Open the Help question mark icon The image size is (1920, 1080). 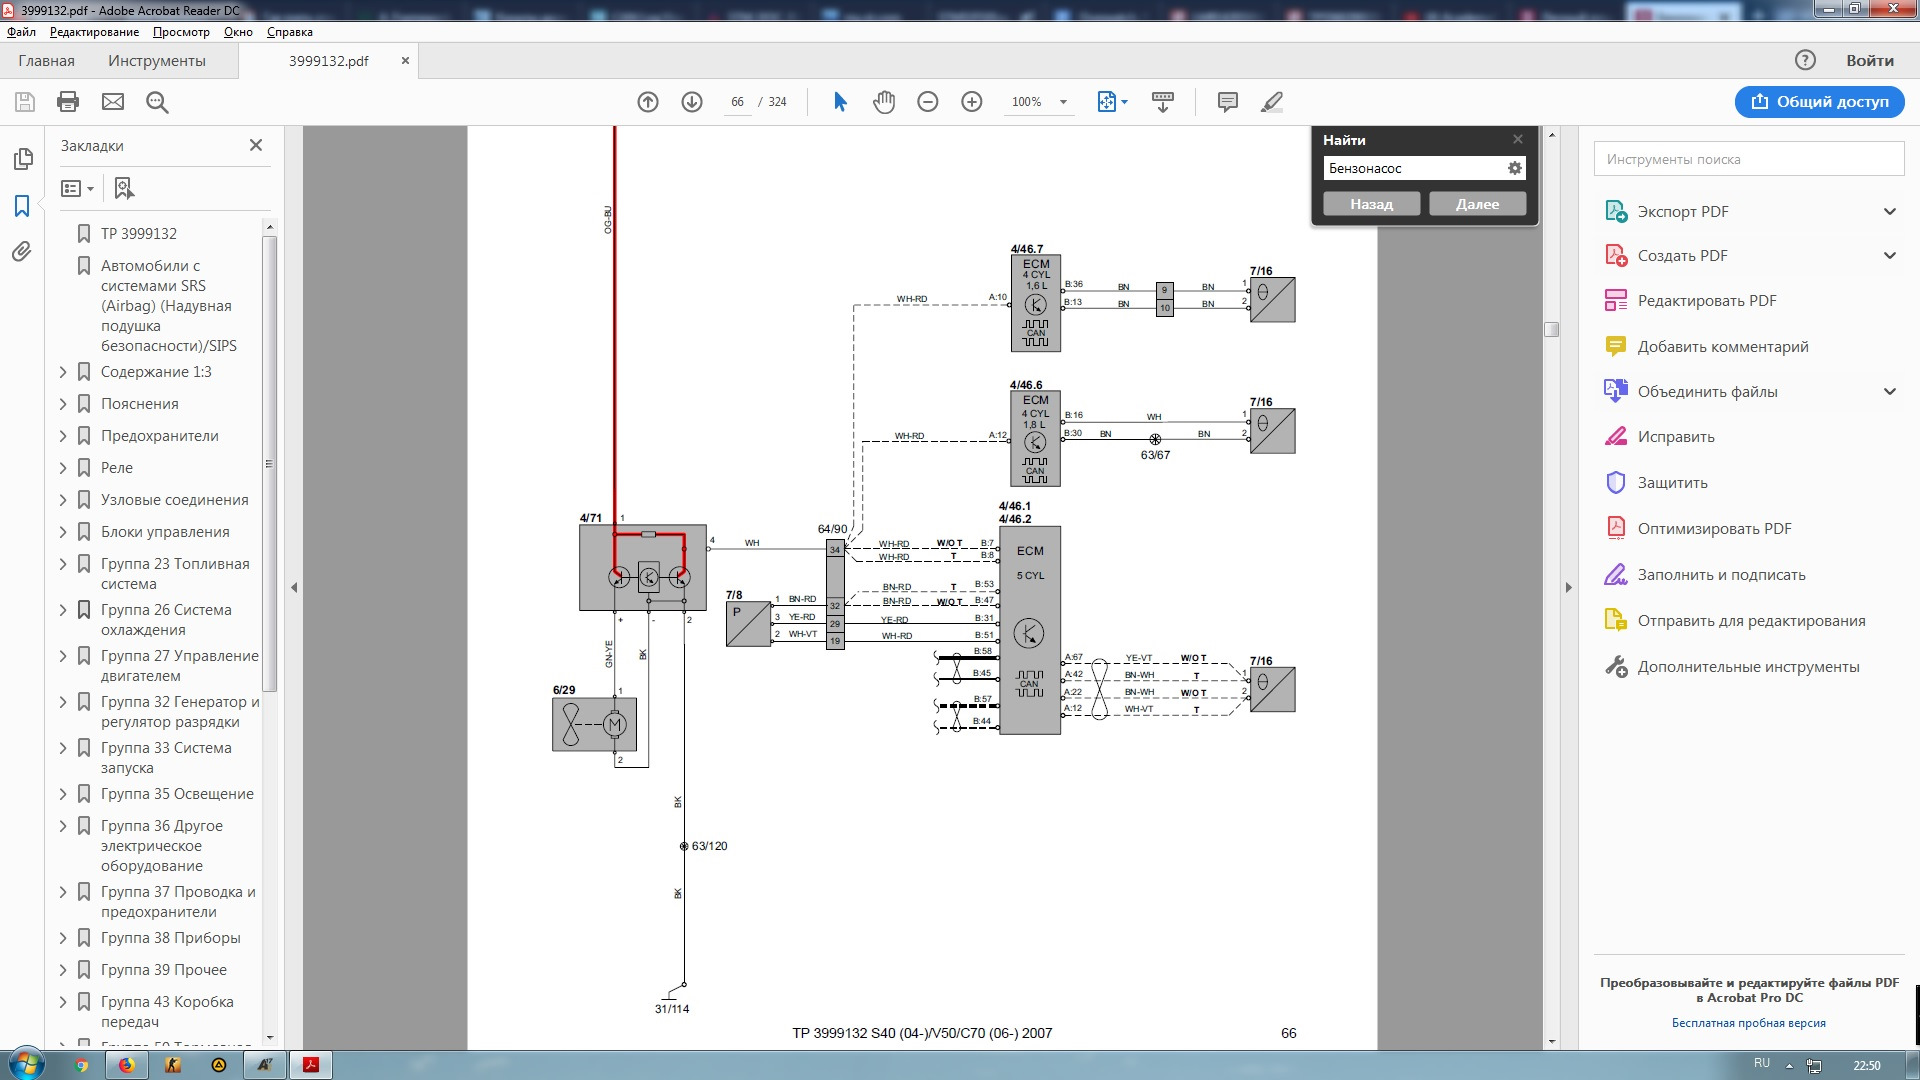coord(1805,60)
